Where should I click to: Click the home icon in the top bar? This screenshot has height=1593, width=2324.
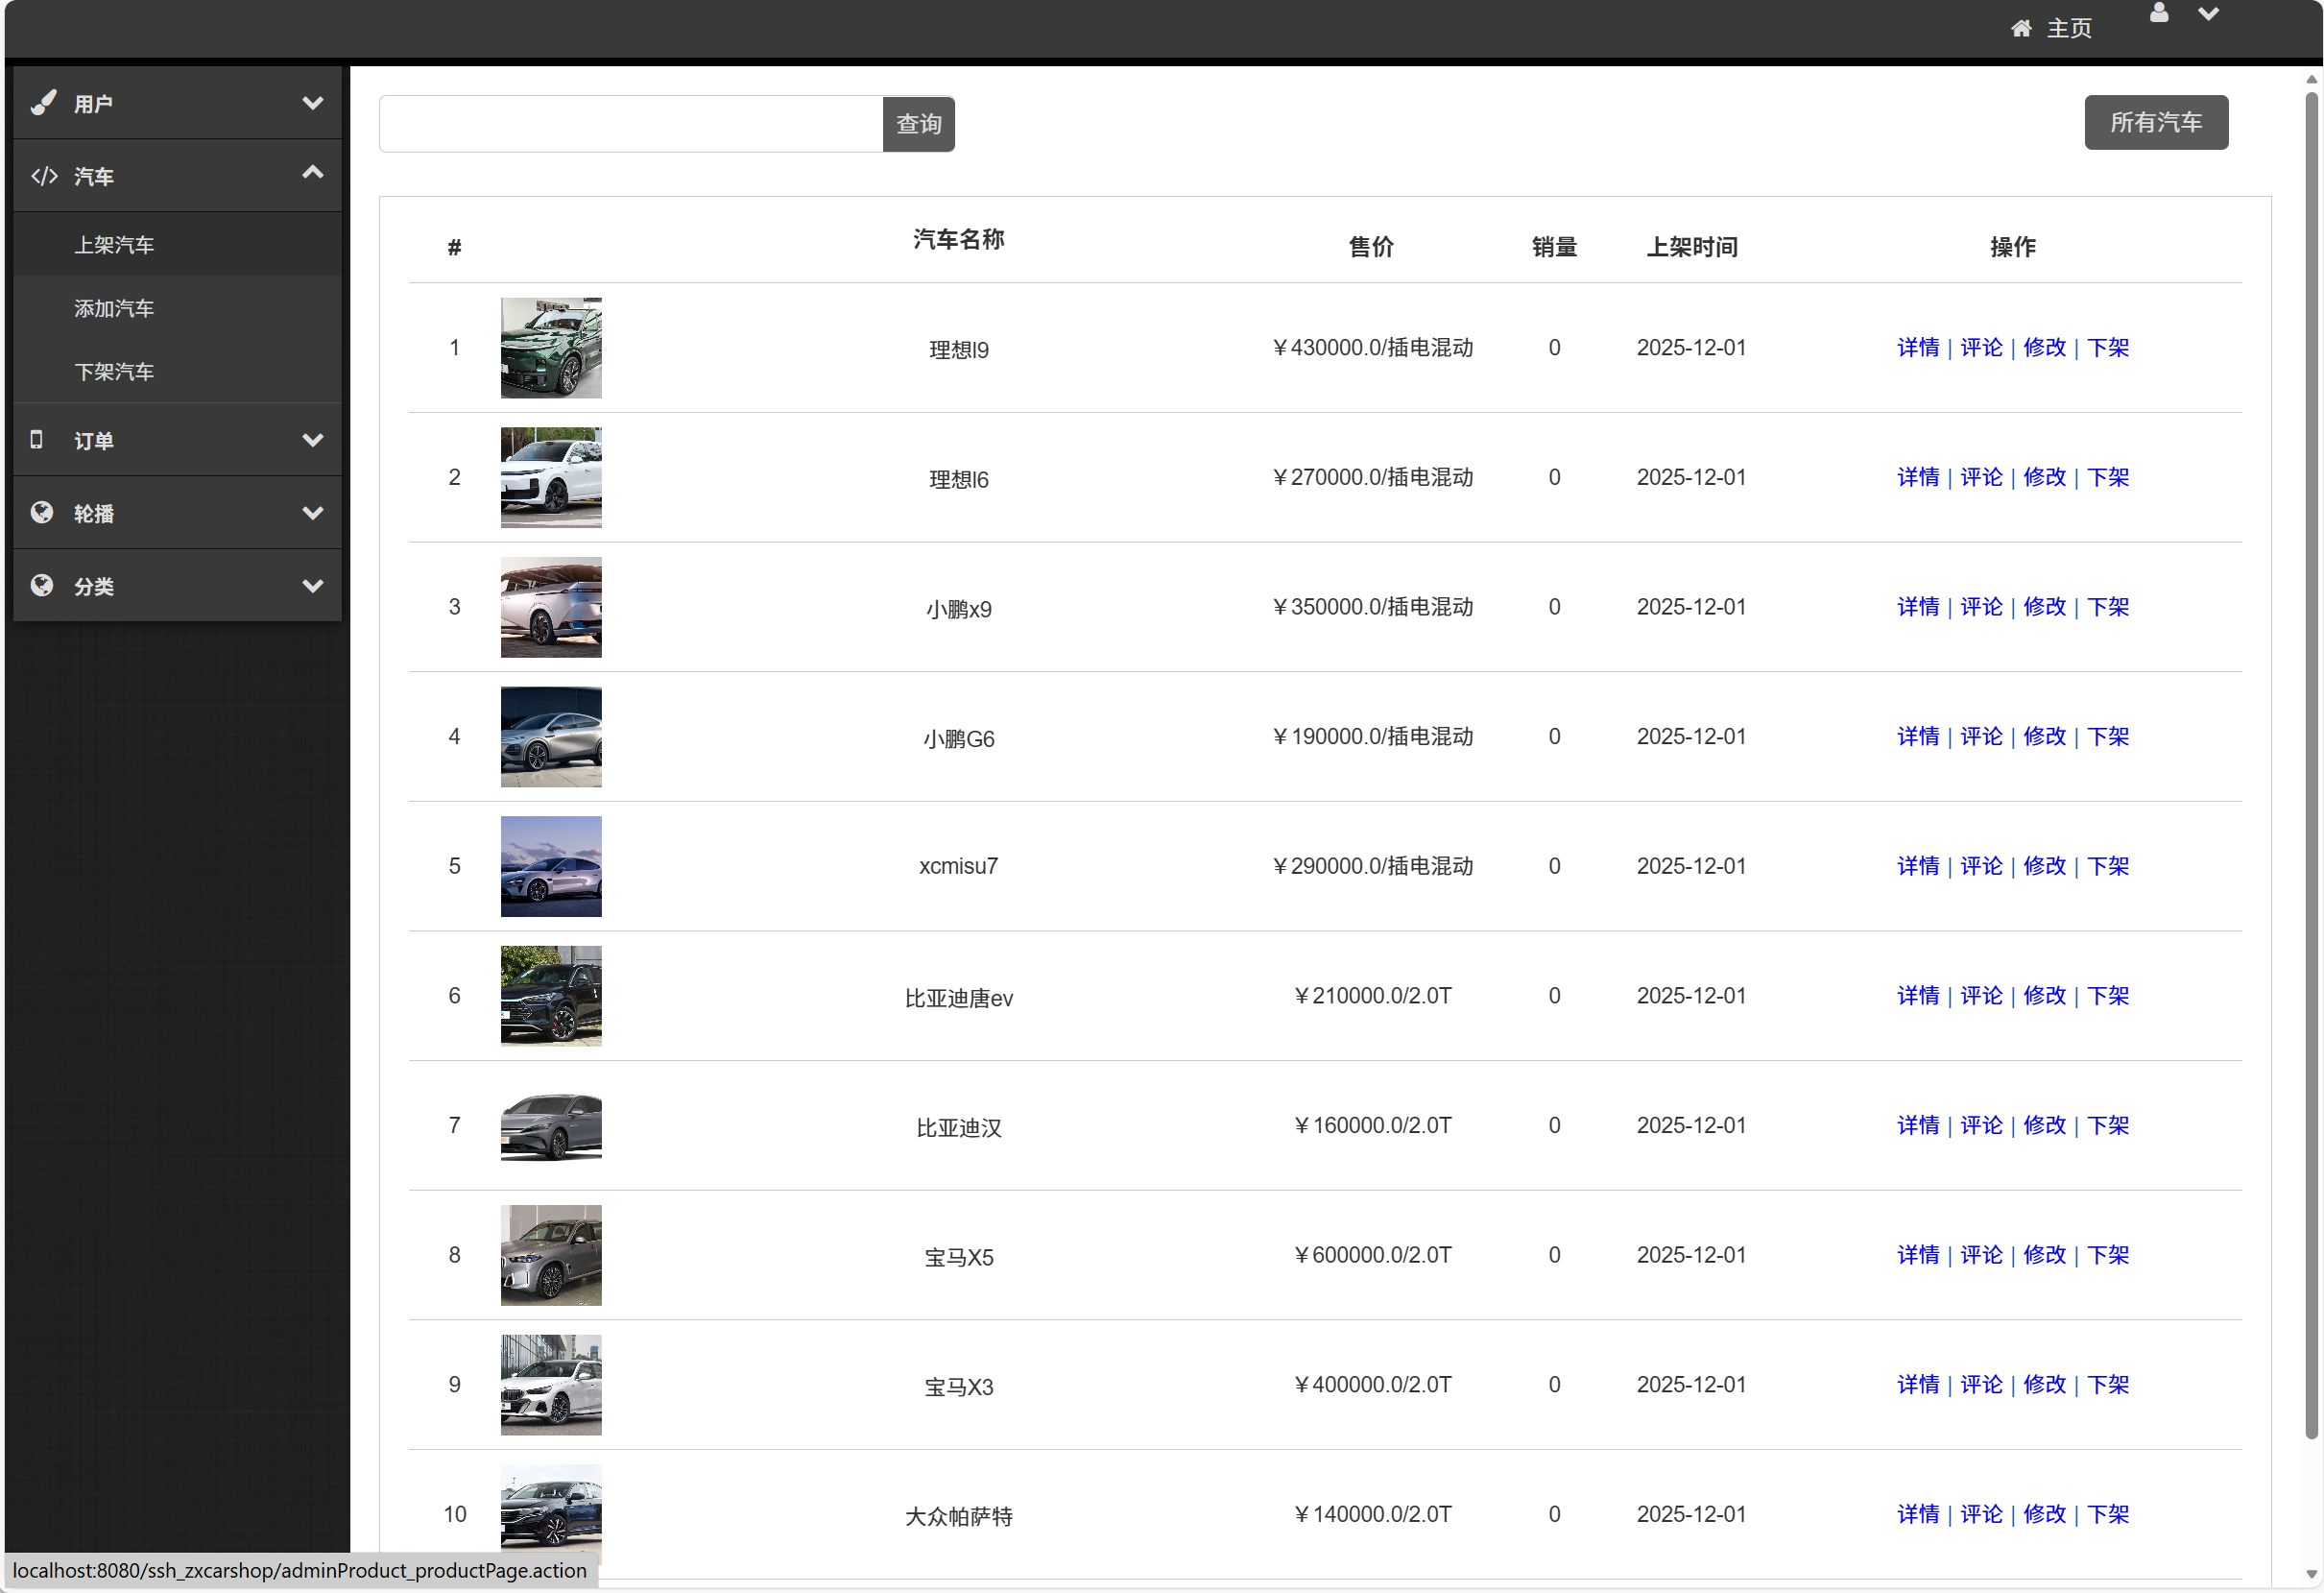pos(2022,27)
